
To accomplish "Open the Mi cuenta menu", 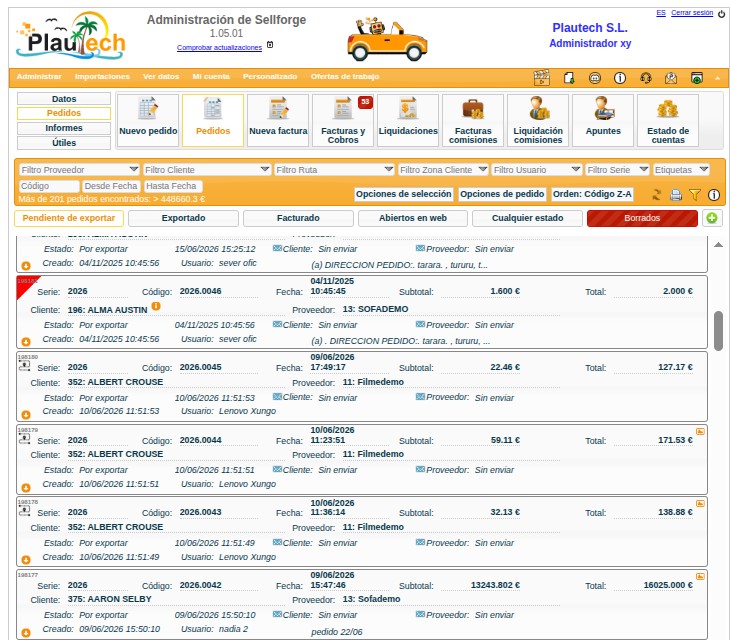I will pyautogui.click(x=211, y=76).
